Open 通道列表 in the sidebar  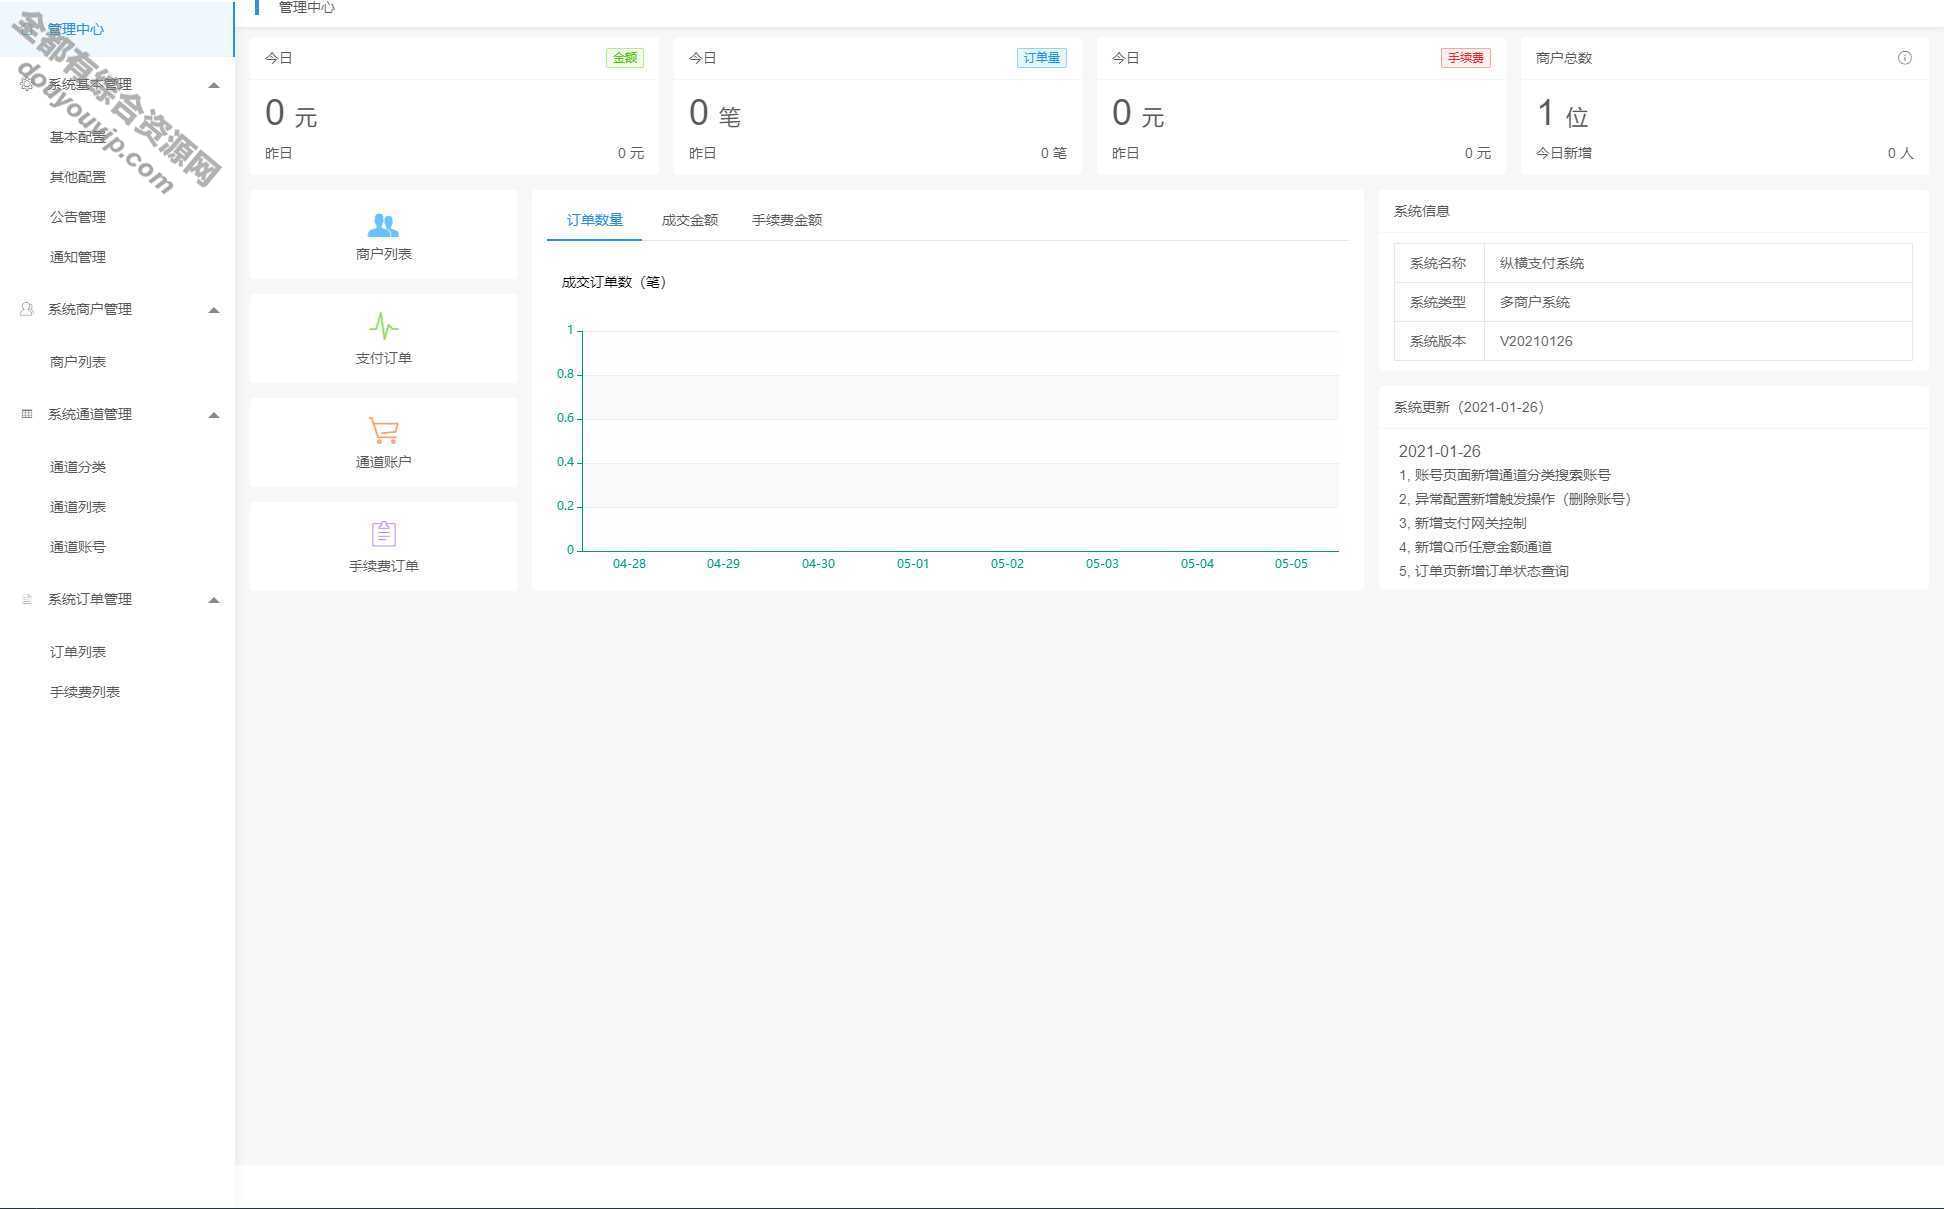(x=78, y=507)
